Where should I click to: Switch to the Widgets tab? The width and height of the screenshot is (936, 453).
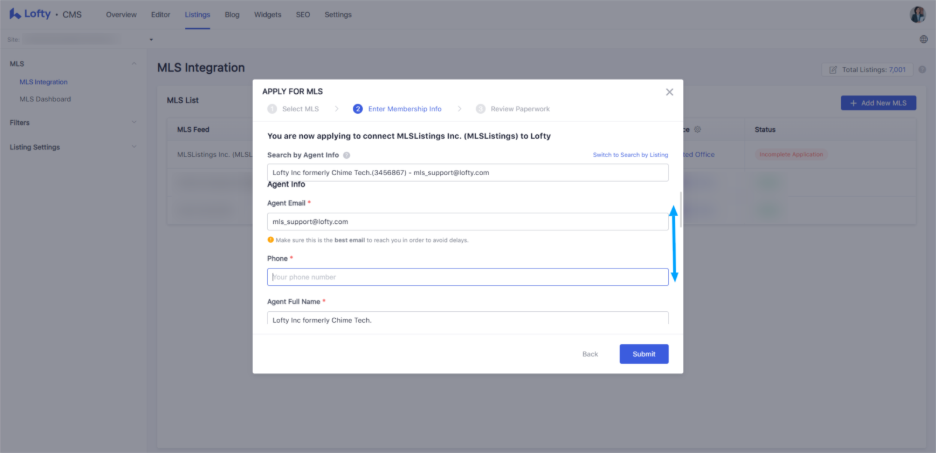[267, 15]
